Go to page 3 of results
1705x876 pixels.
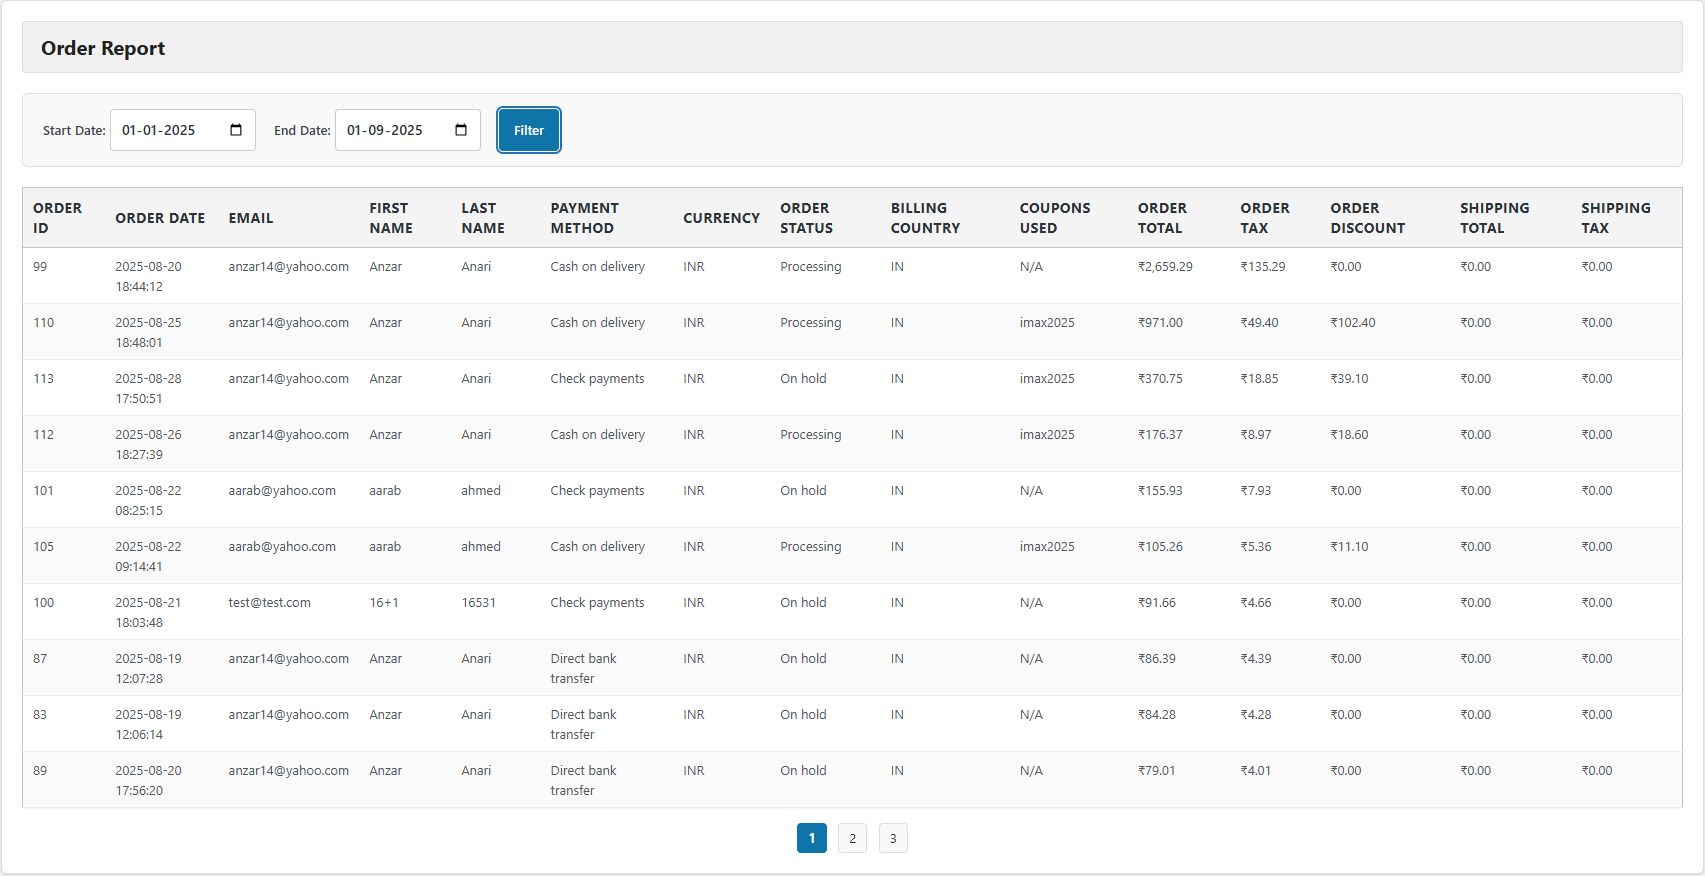pyautogui.click(x=893, y=838)
